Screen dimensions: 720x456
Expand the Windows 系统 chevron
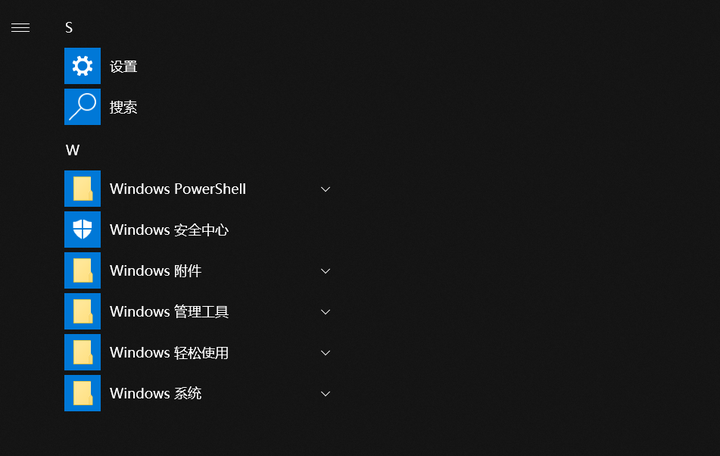pos(326,394)
